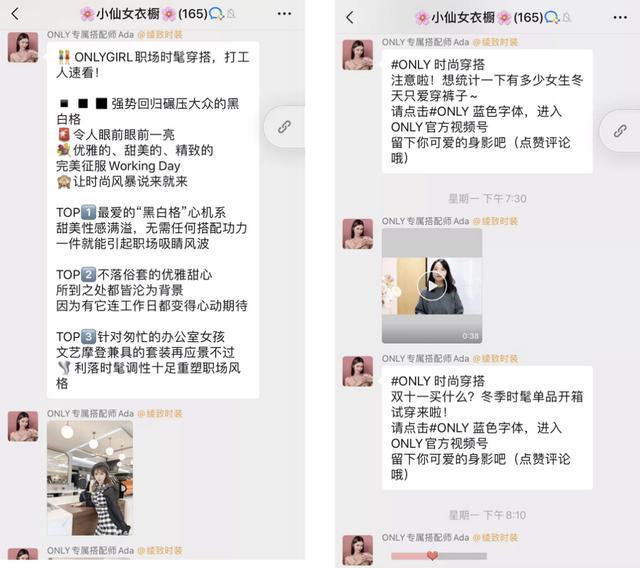Tap the floating link icon in left chat
The image size is (640, 568).
[x=284, y=127]
